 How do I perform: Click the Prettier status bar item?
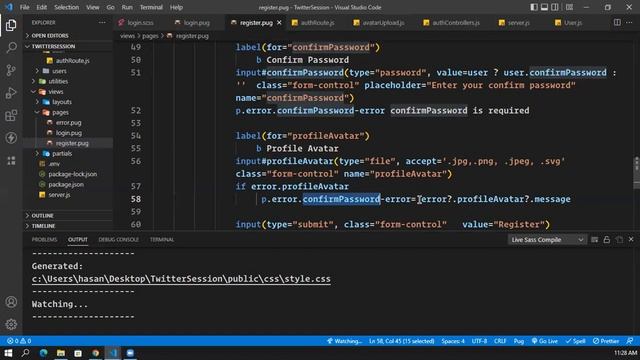[606, 341]
